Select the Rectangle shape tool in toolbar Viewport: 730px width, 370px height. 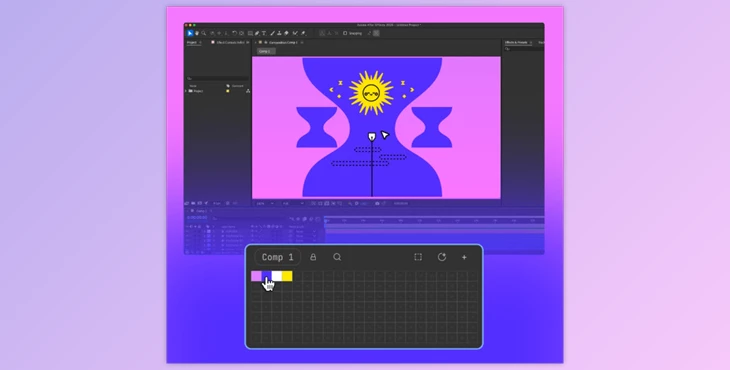tap(250, 33)
